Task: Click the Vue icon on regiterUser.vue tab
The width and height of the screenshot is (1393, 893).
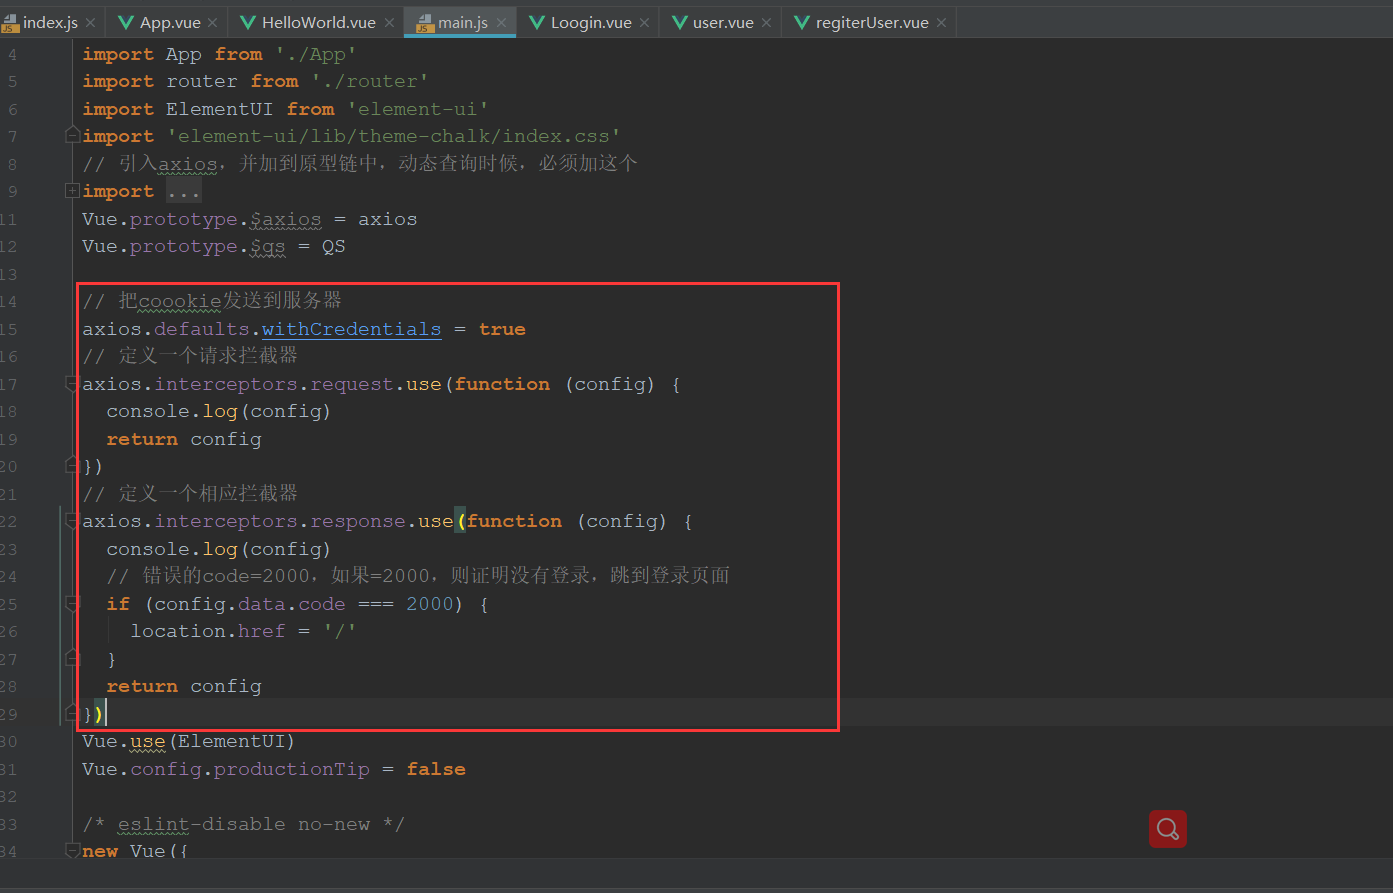Action: (802, 22)
